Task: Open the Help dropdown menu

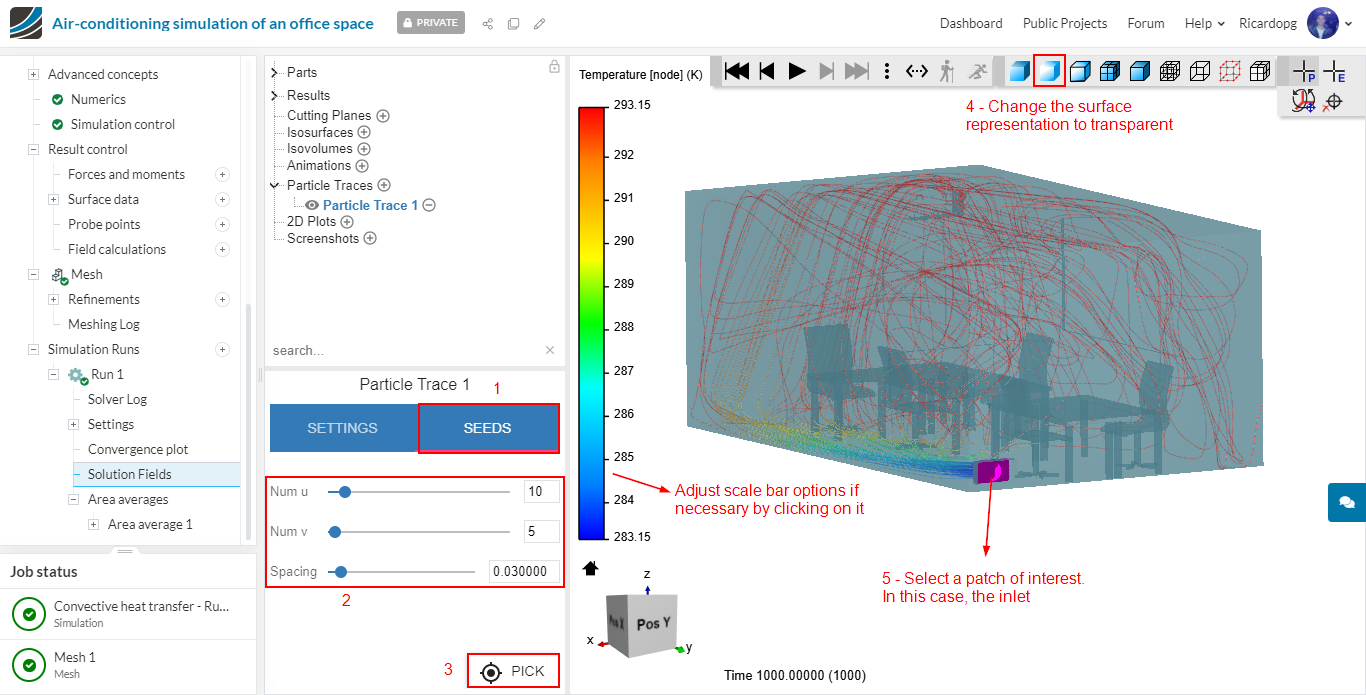Action: pyautogui.click(x=1204, y=23)
